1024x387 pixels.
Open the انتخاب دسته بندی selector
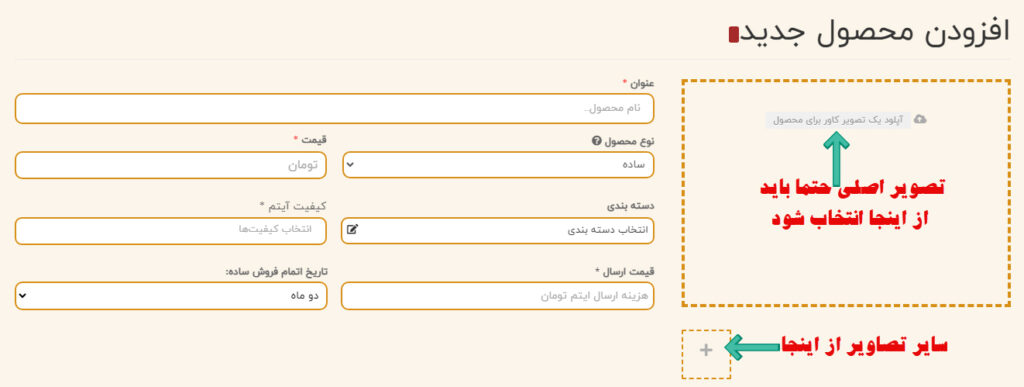(x=498, y=231)
